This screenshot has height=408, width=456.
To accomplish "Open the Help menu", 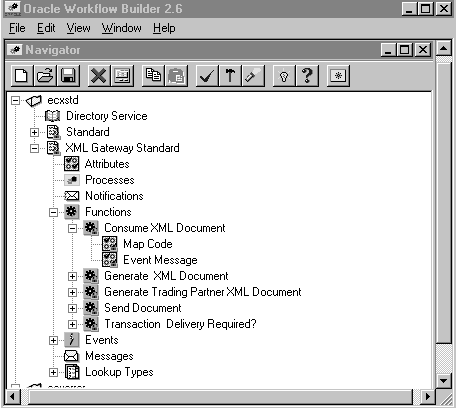I will (x=164, y=28).
